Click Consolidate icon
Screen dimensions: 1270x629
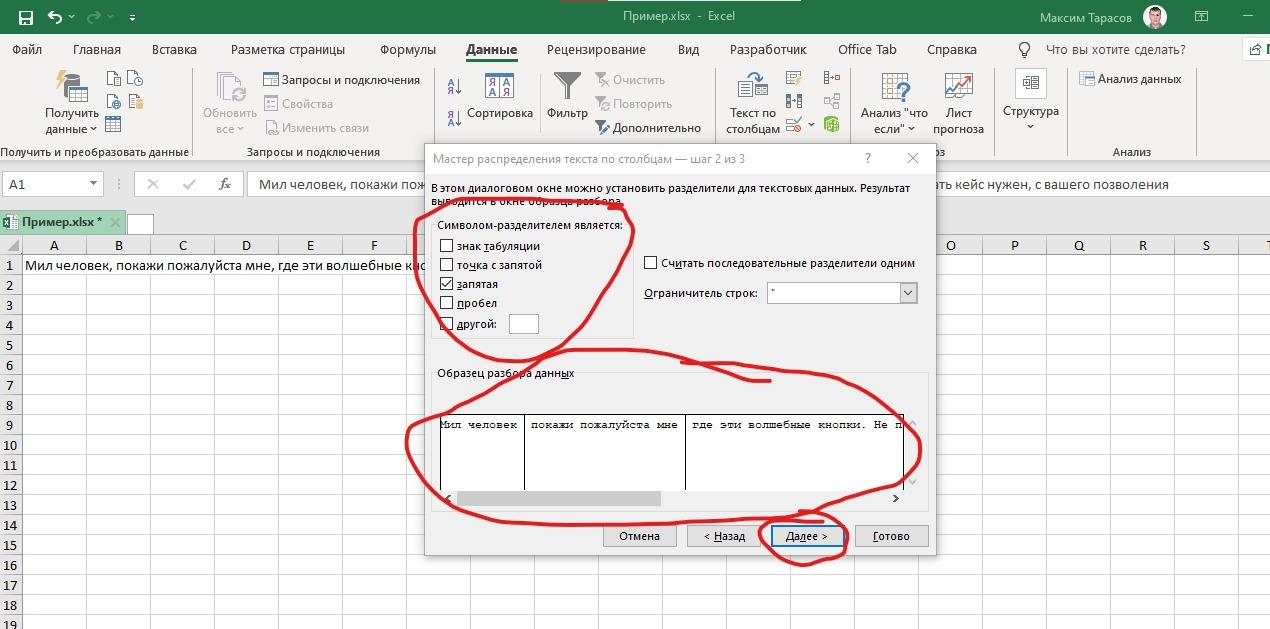(x=831, y=78)
